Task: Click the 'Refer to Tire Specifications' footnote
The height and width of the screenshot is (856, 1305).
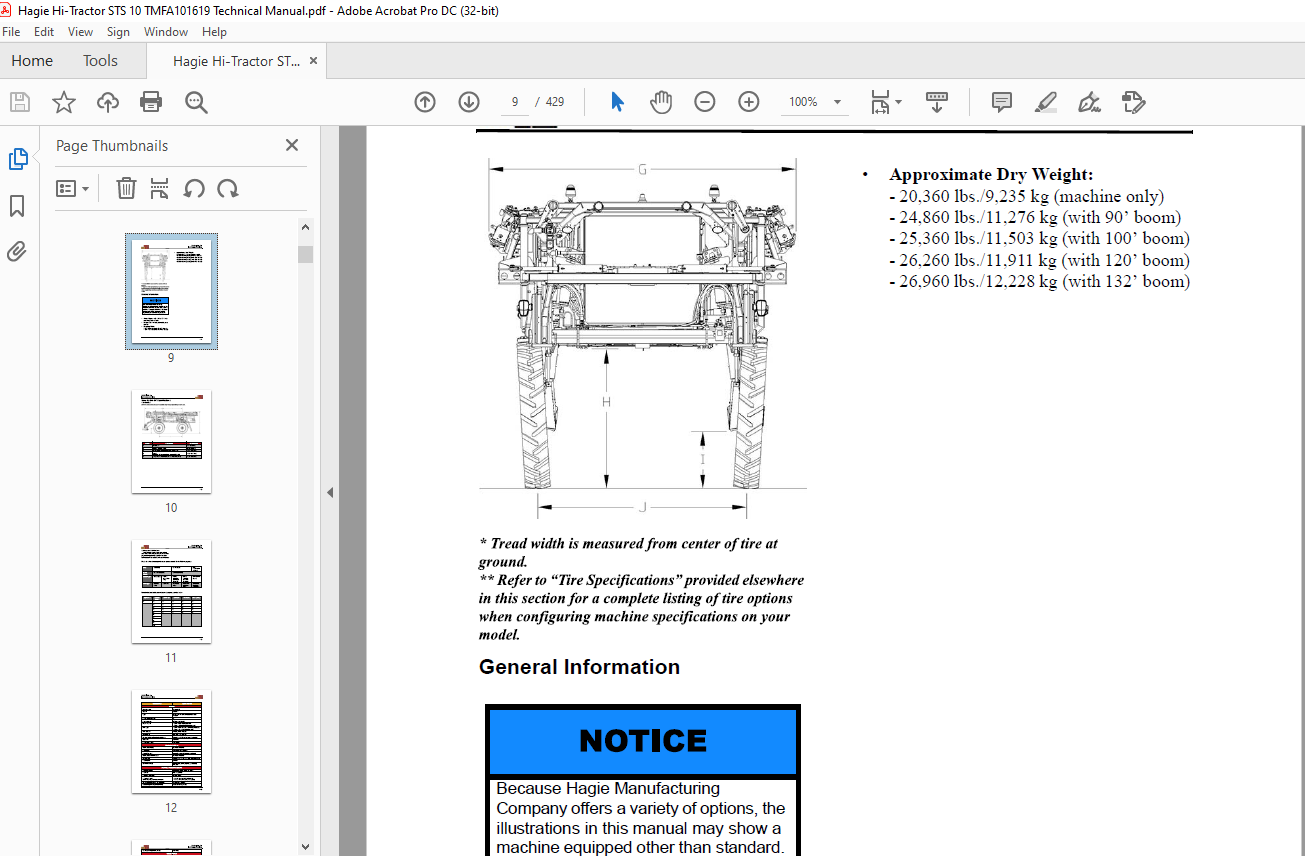Action: 641,607
